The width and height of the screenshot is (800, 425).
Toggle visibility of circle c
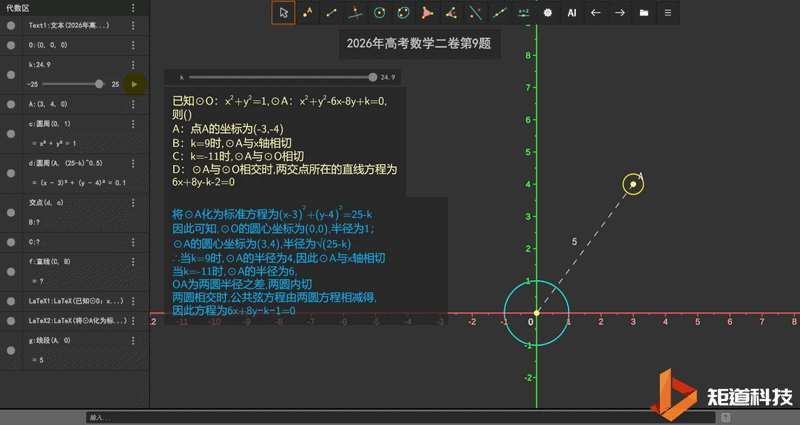pos(11,134)
